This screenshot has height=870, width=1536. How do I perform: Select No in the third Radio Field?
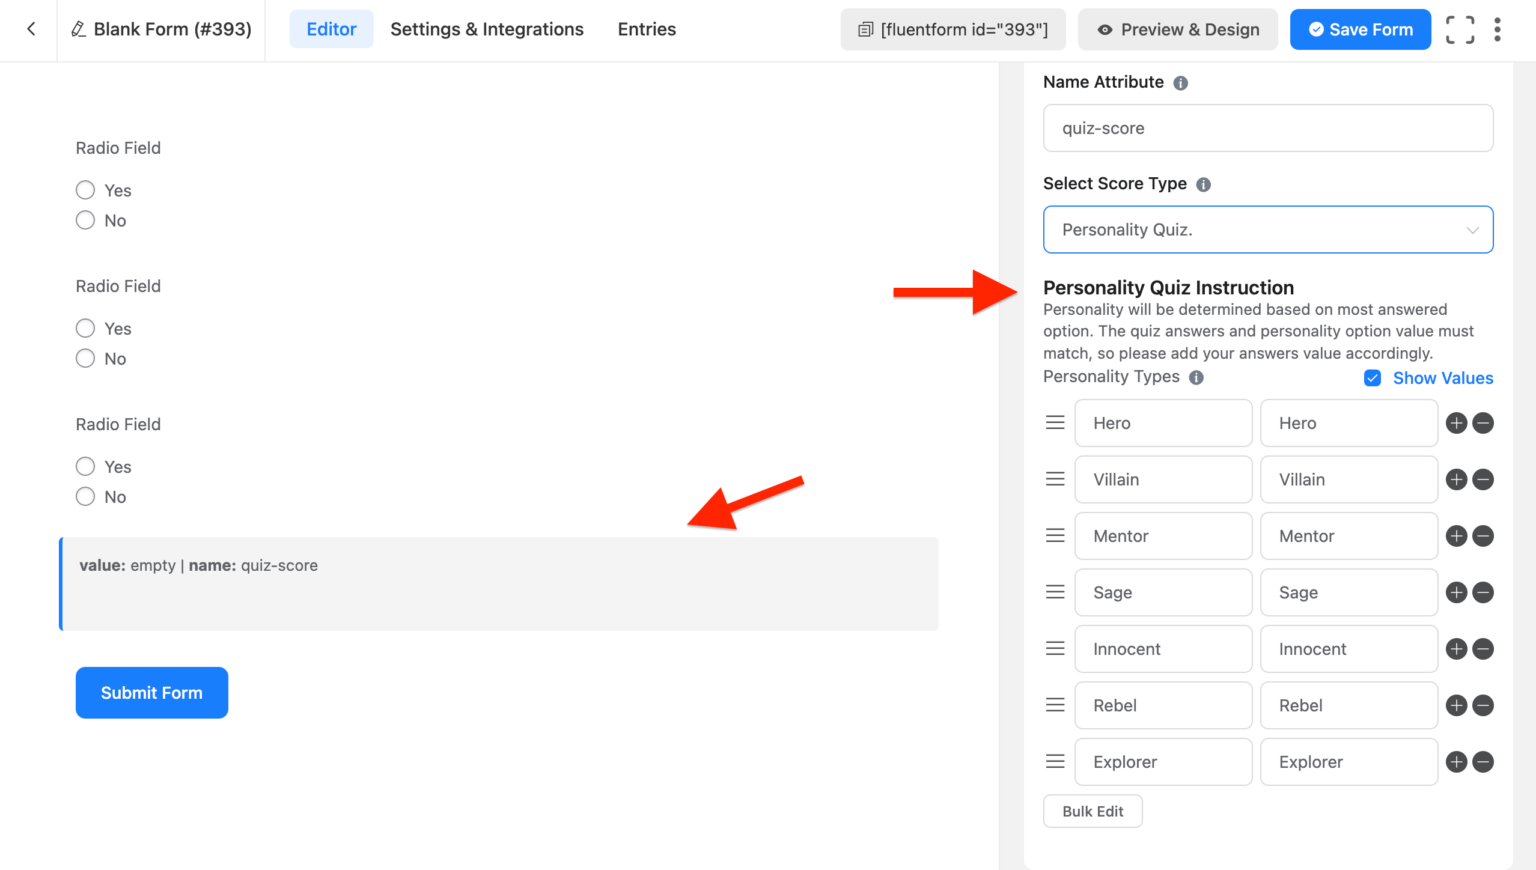(86, 497)
